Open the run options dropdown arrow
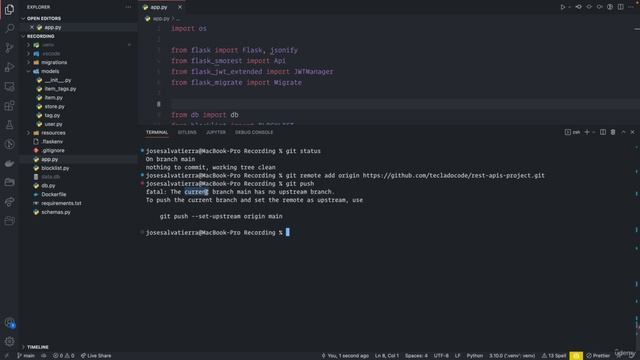 569,7
